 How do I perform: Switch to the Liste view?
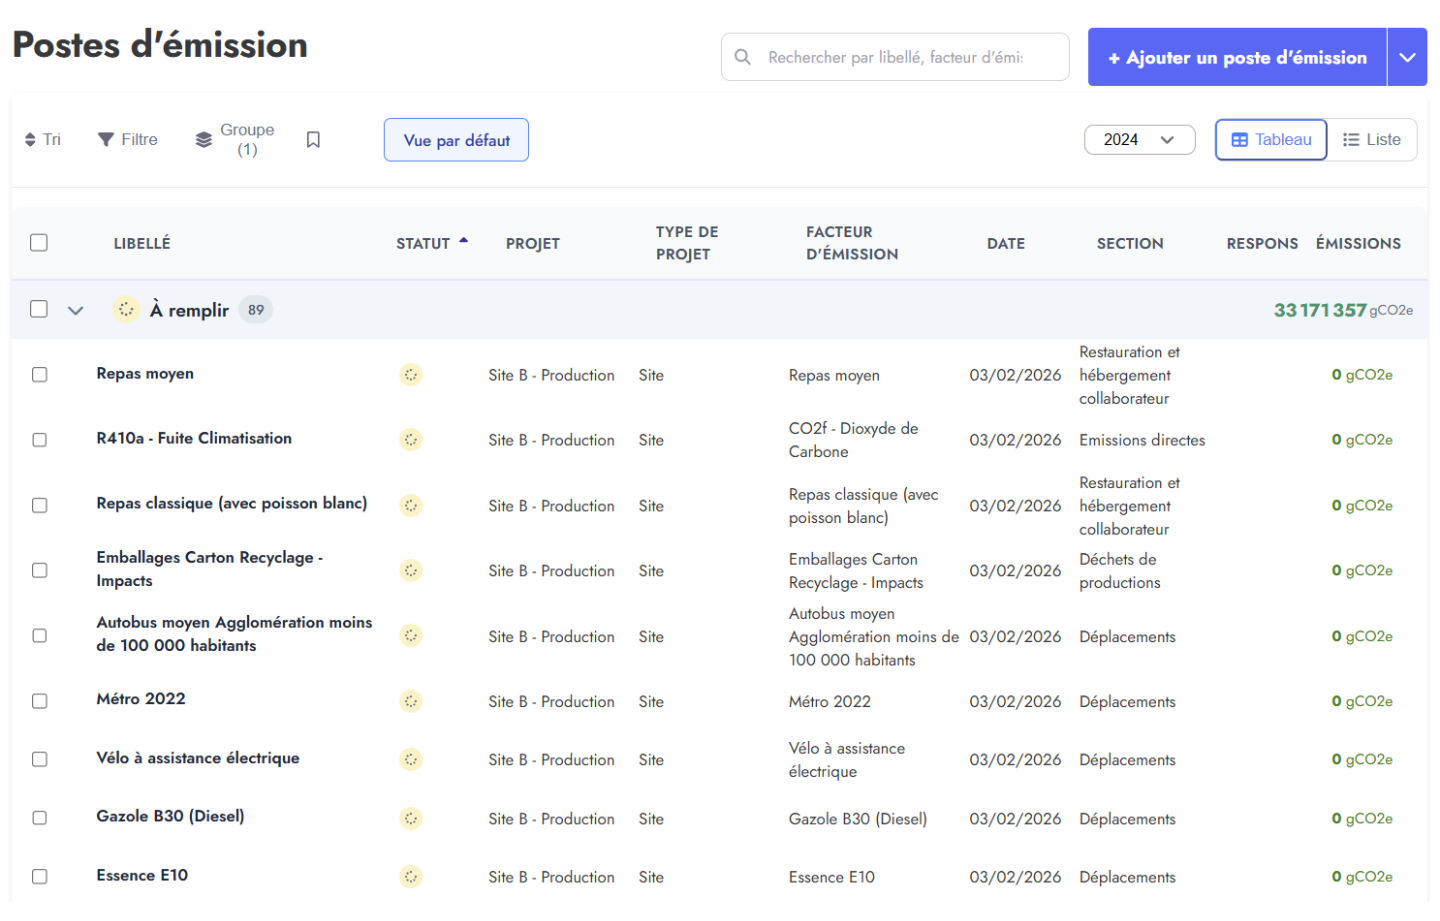pyautogui.click(x=1372, y=140)
